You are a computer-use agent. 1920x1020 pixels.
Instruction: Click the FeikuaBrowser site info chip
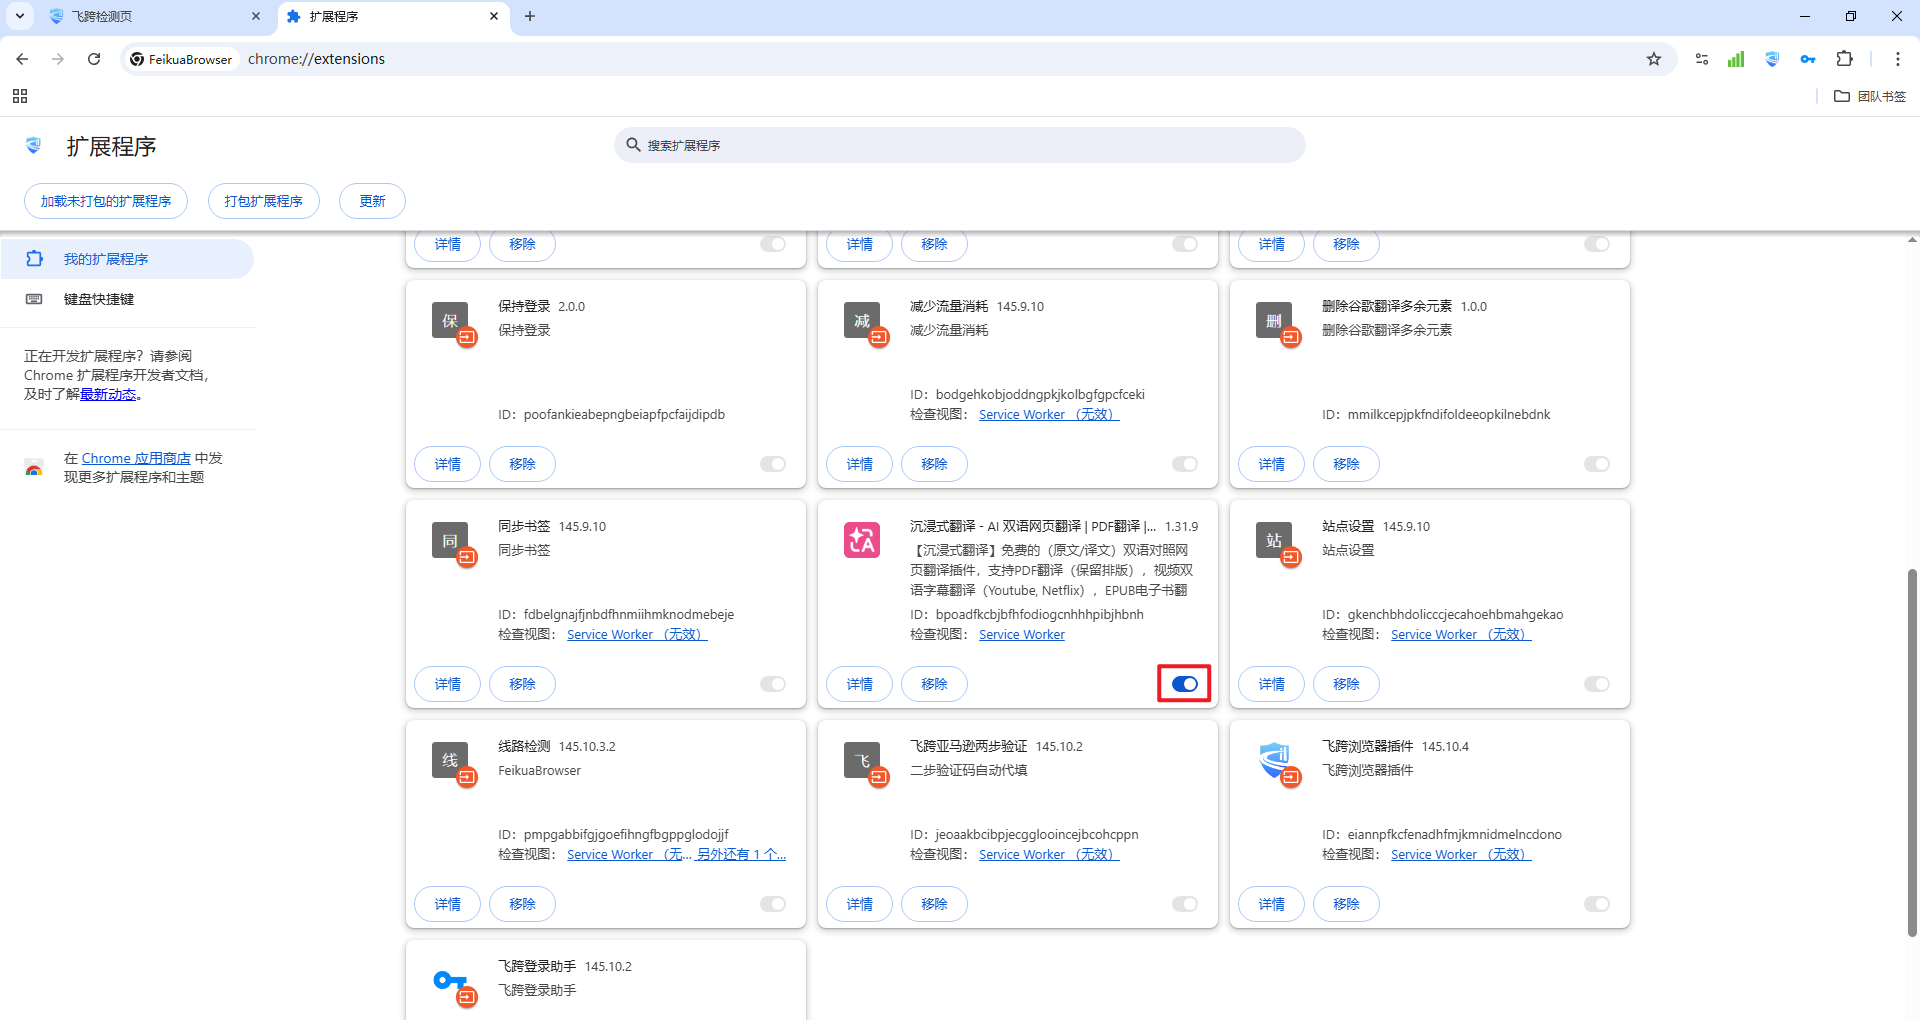tap(182, 59)
